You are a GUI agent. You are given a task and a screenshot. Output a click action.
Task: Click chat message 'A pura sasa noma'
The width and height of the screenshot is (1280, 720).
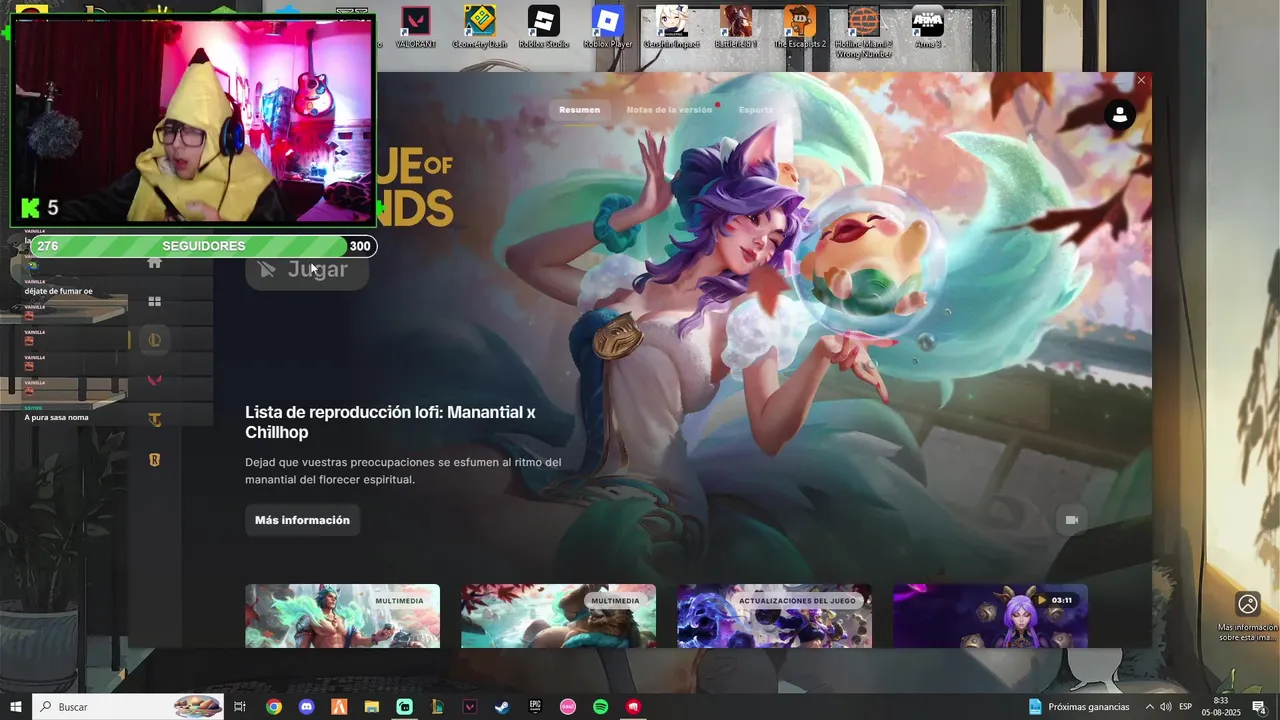tap(56, 417)
